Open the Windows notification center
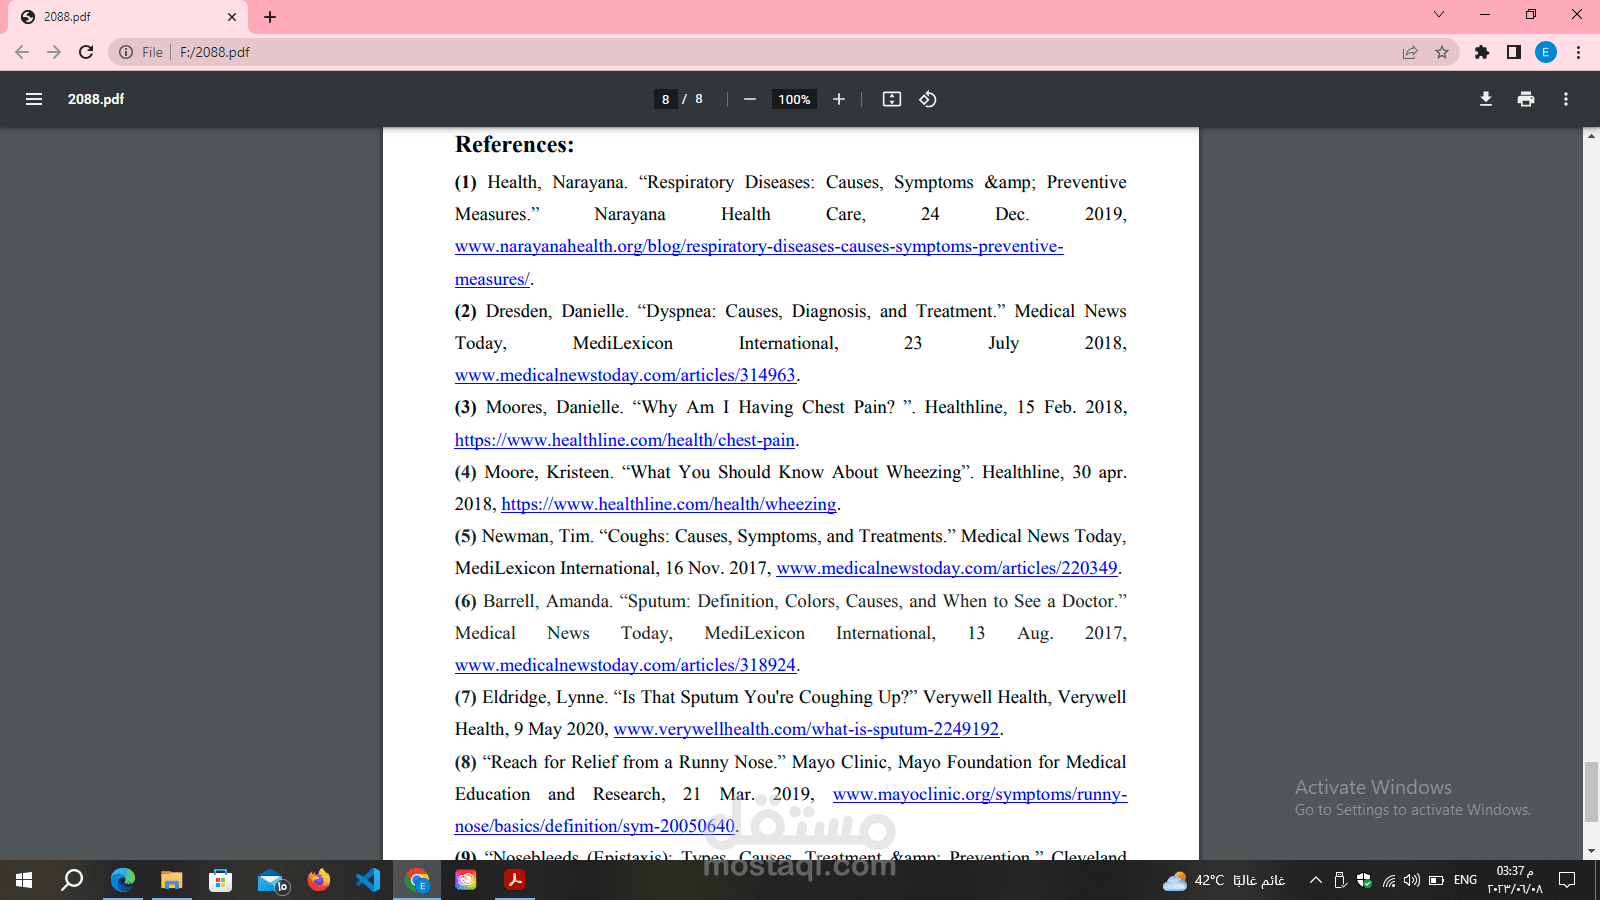 [1567, 880]
